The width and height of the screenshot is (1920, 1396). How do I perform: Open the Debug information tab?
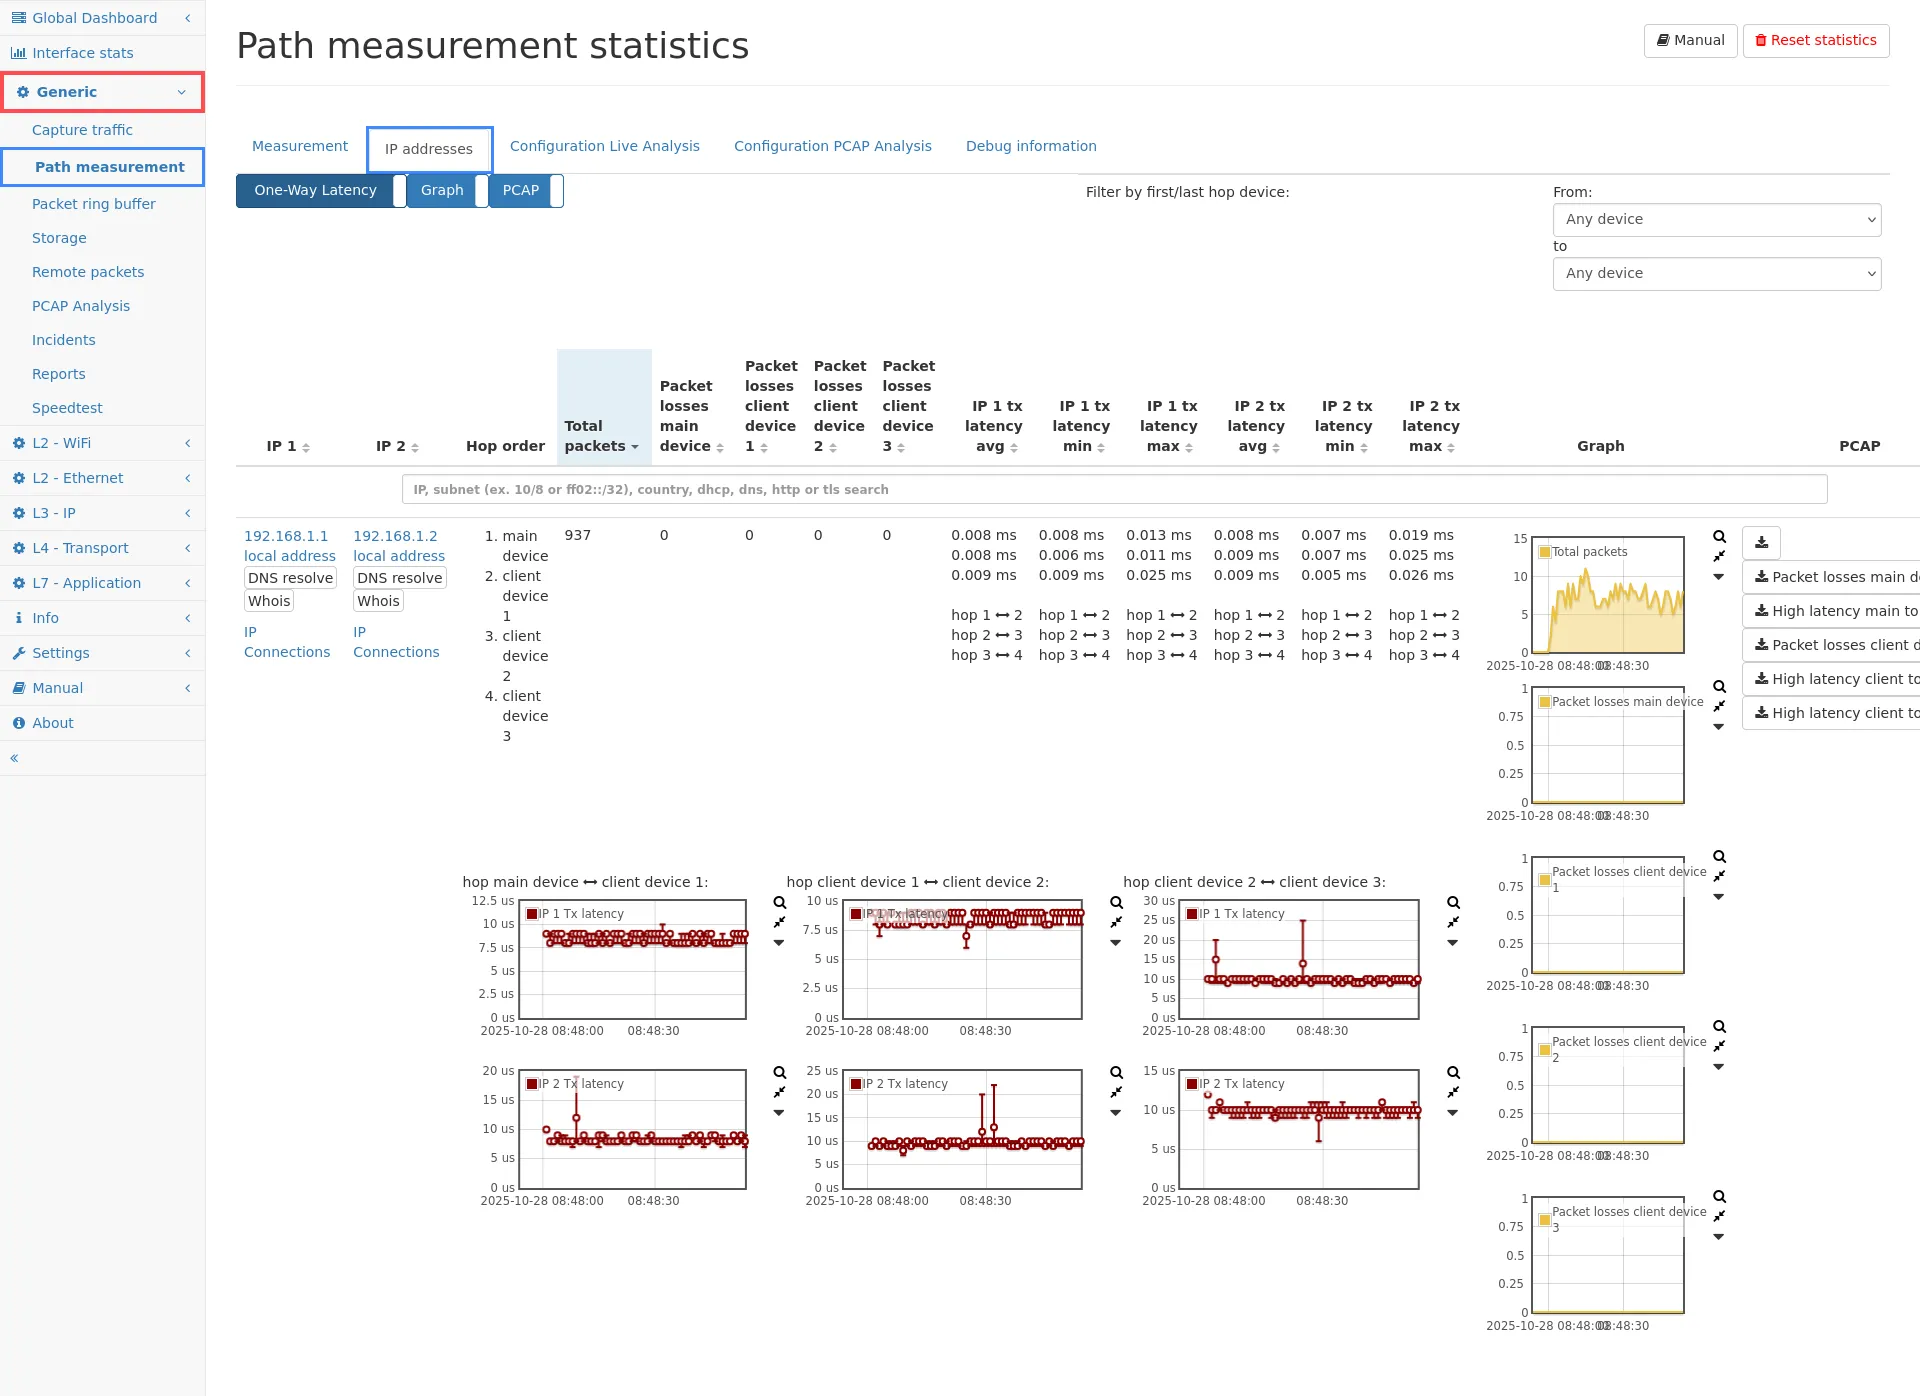coord(1030,146)
